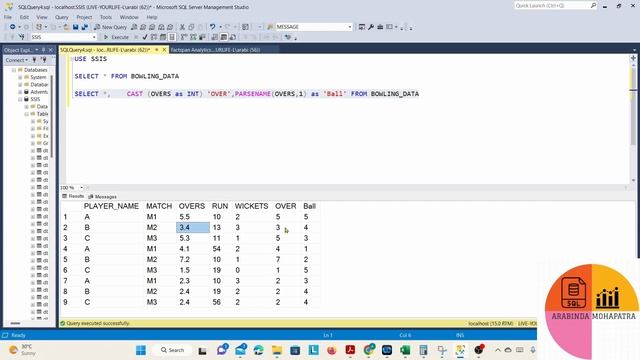
Task: Open the File menu
Action: pyautogui.click(x=8, y=17)
